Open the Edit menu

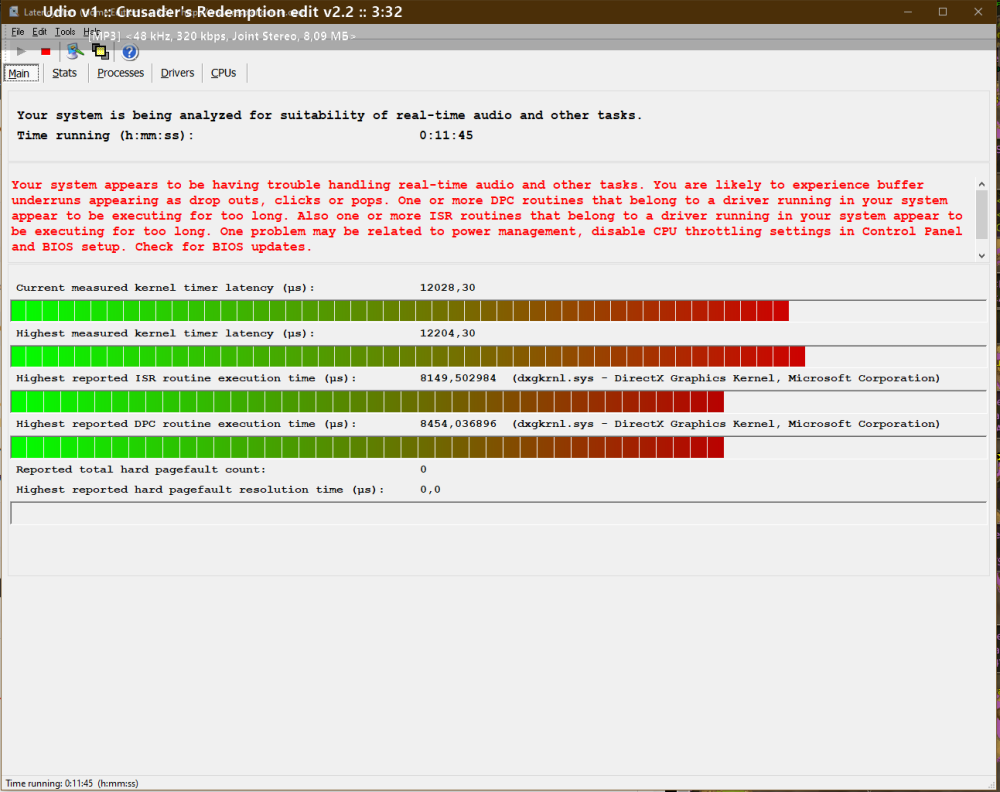click(39, 32)
